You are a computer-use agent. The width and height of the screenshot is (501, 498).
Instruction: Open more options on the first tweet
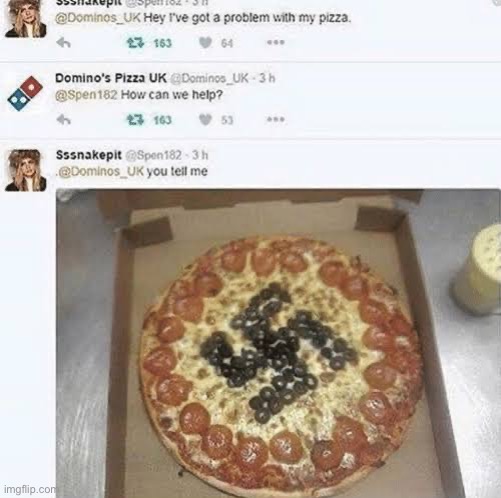[275, 42]
